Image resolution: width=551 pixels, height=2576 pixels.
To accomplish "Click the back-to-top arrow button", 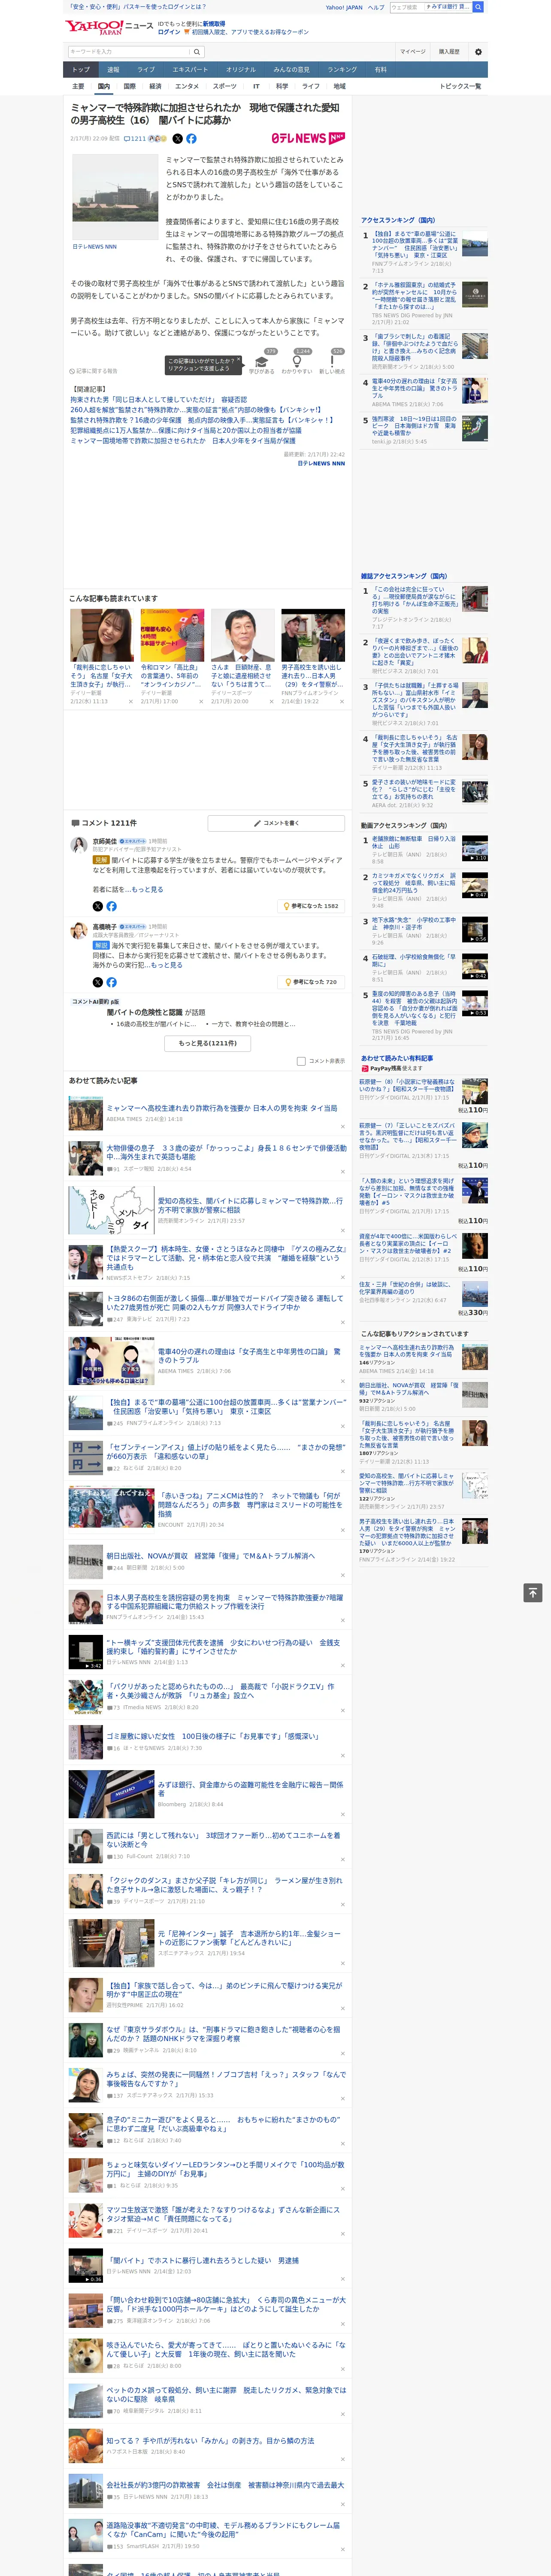I will (533, 1593).
